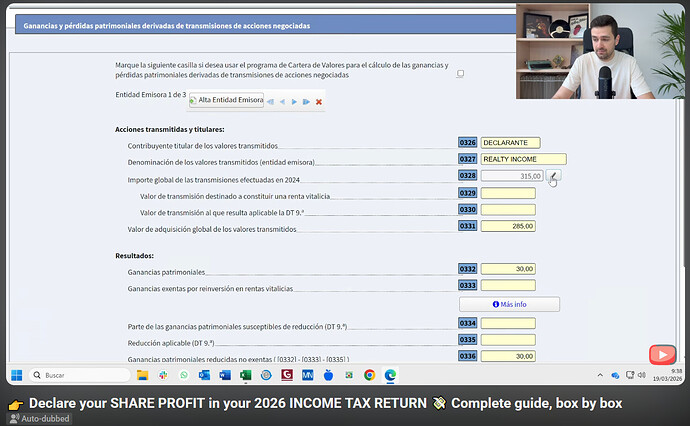Tick the Cartera de Valores program checkbox
The image size is (690, 426).
tap(460, 73)
